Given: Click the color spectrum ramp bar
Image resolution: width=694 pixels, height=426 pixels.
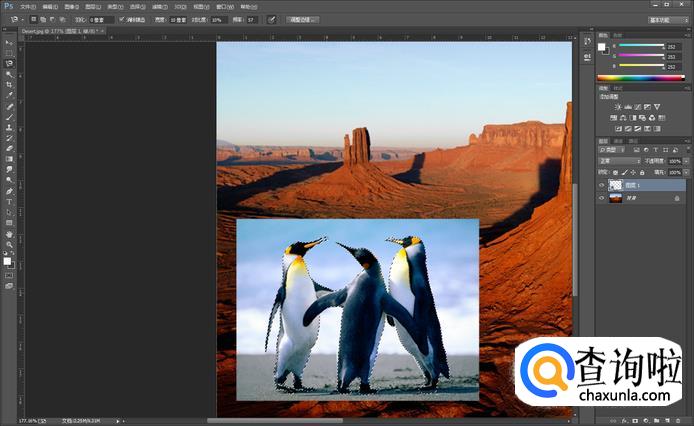Looking at the screenshot, I should 638,77.
